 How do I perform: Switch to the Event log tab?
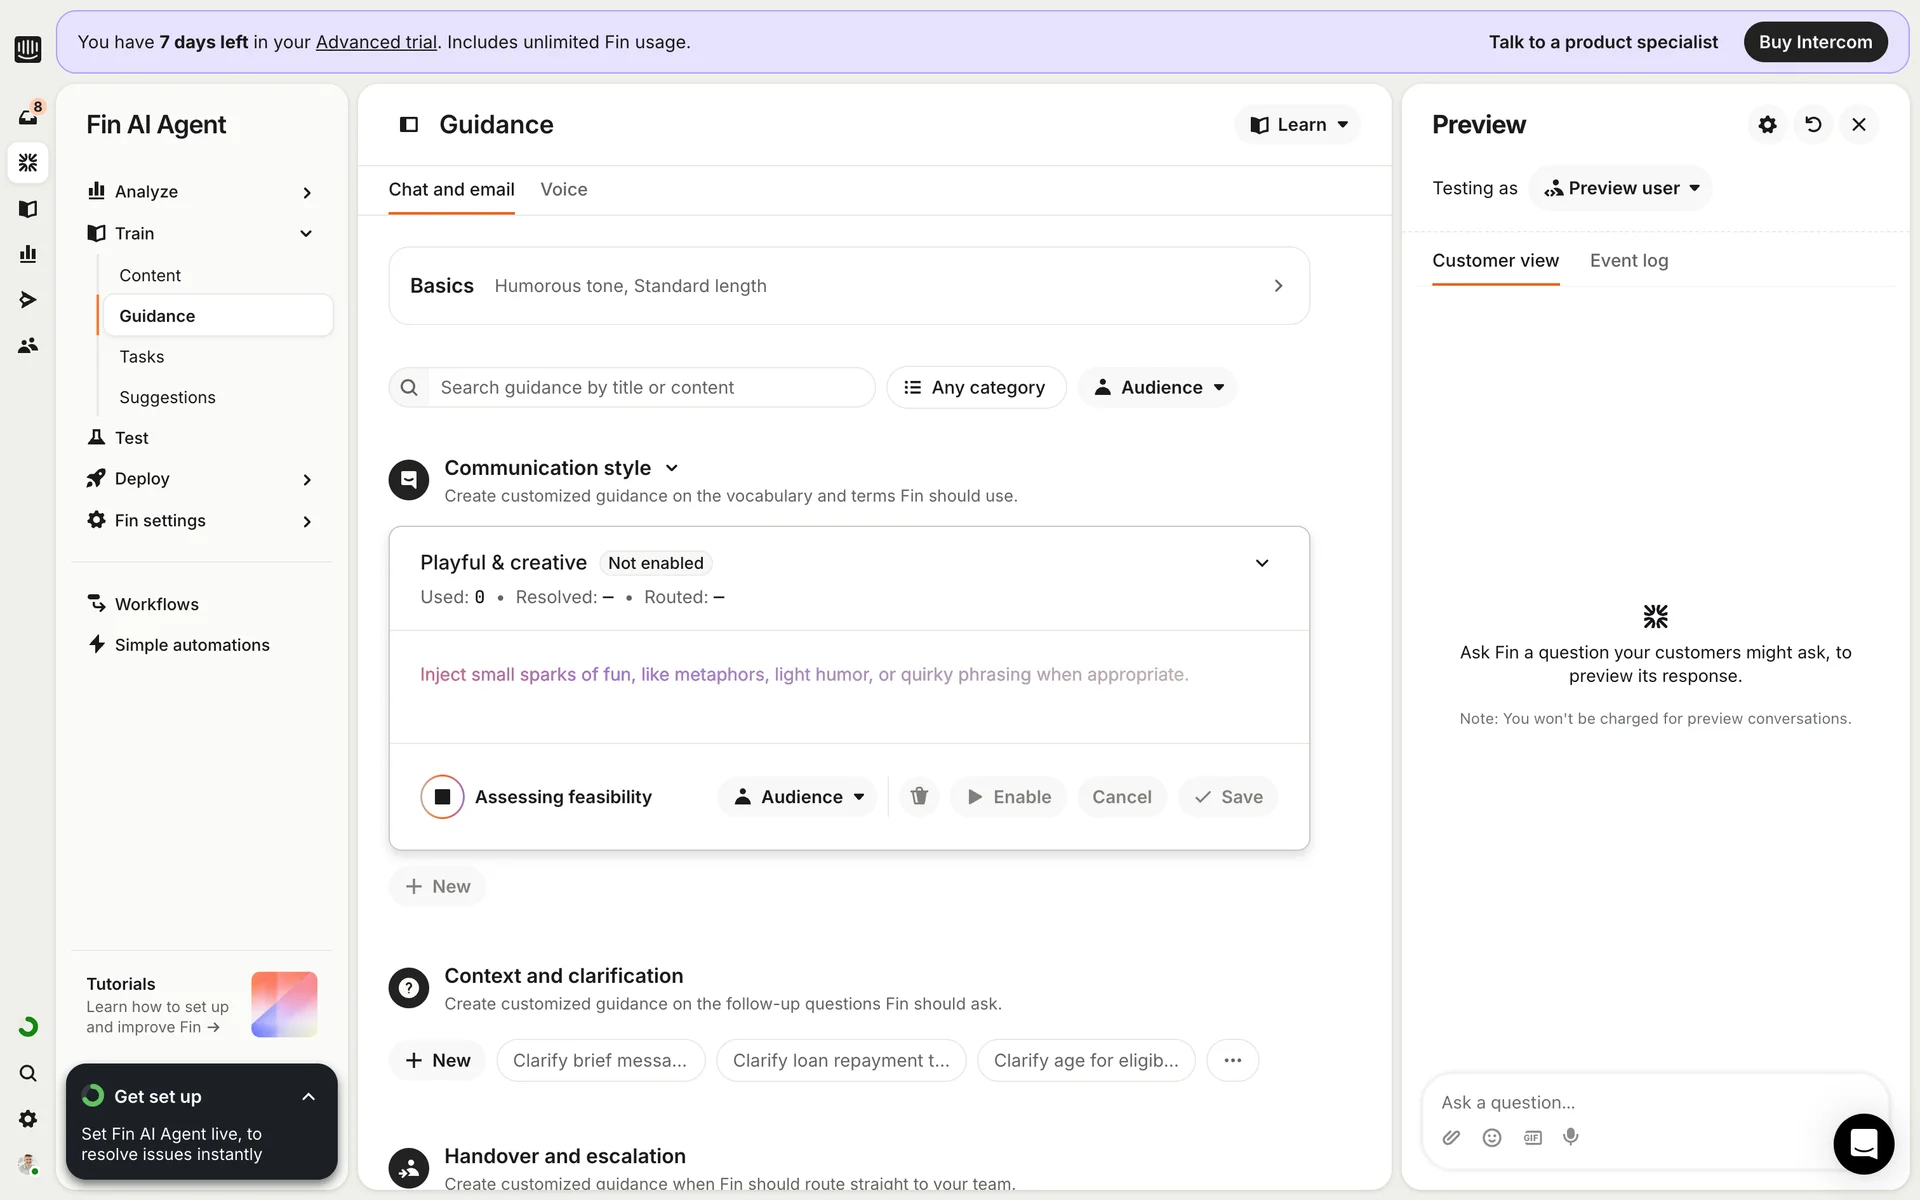click(1628, 261)
